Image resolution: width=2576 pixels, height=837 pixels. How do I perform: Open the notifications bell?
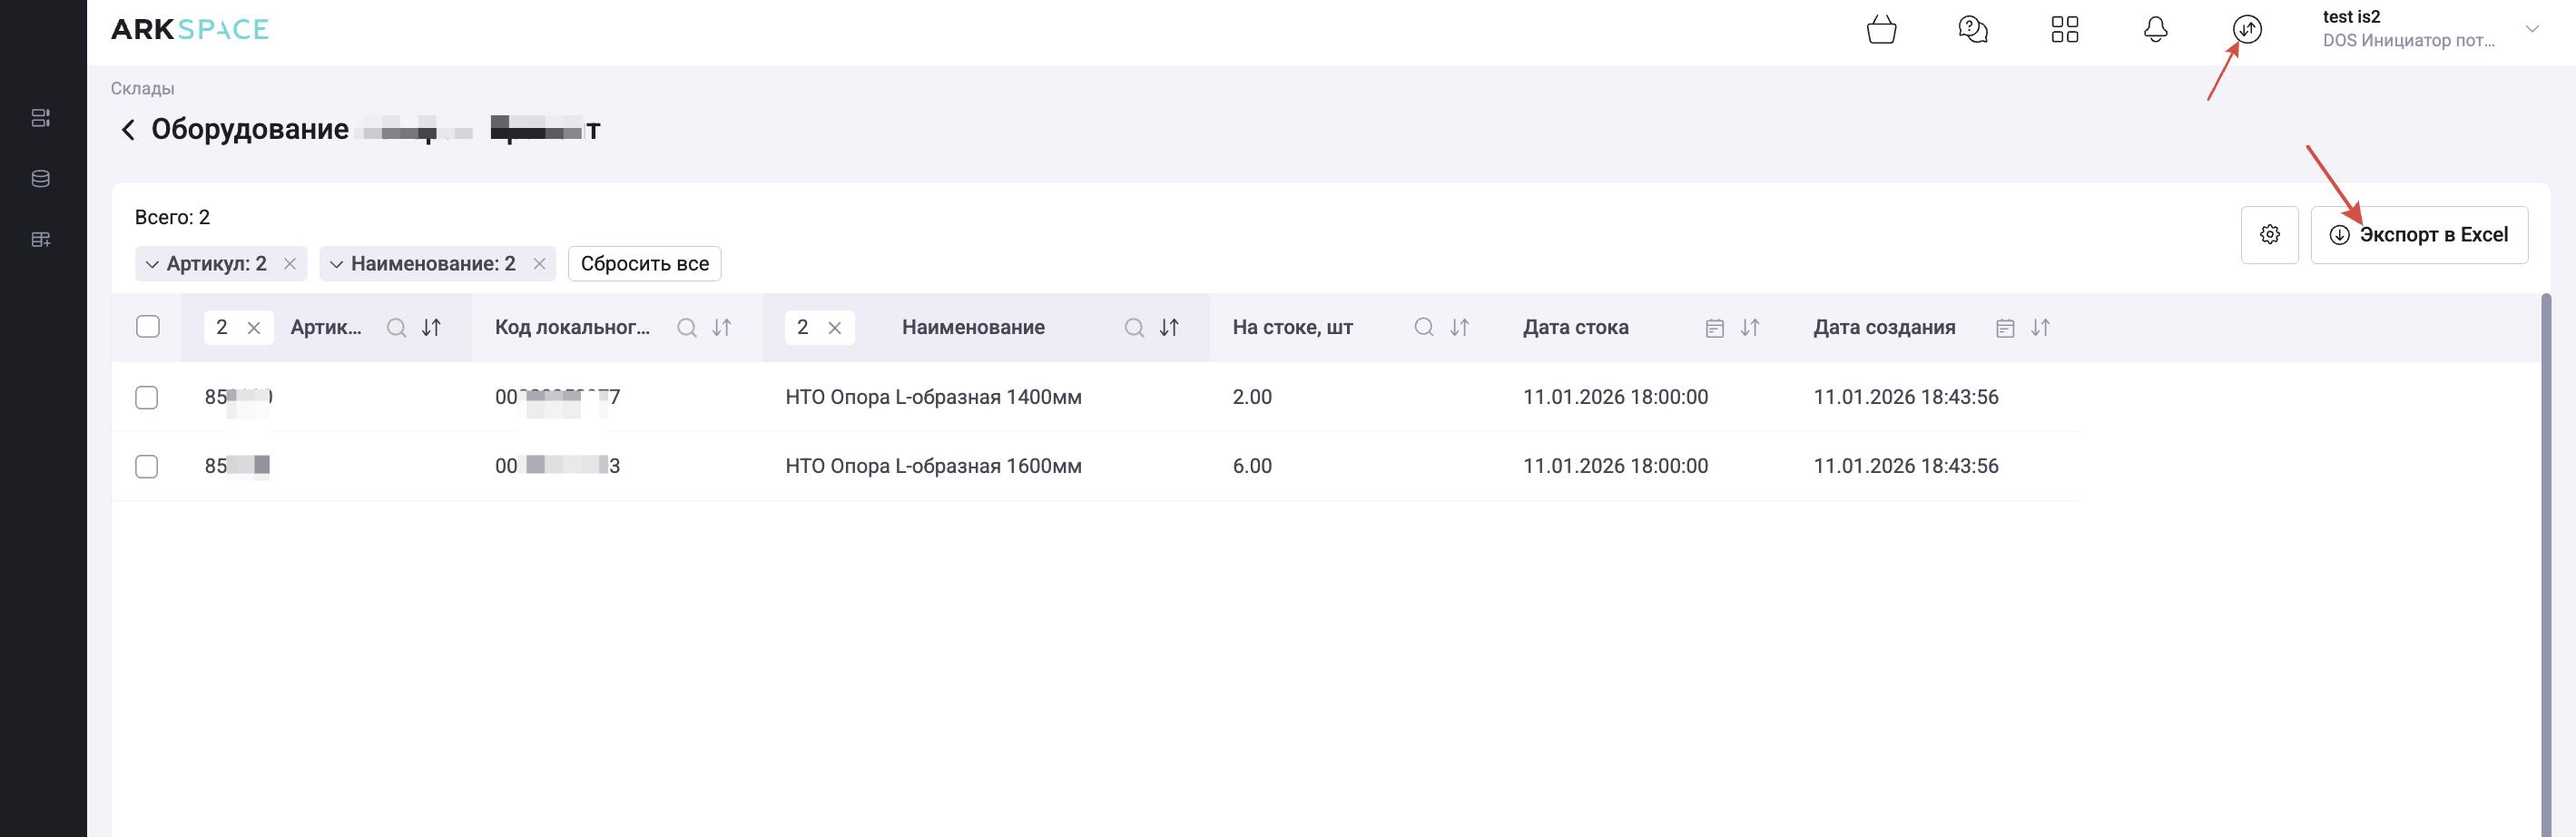[2155, 30]
